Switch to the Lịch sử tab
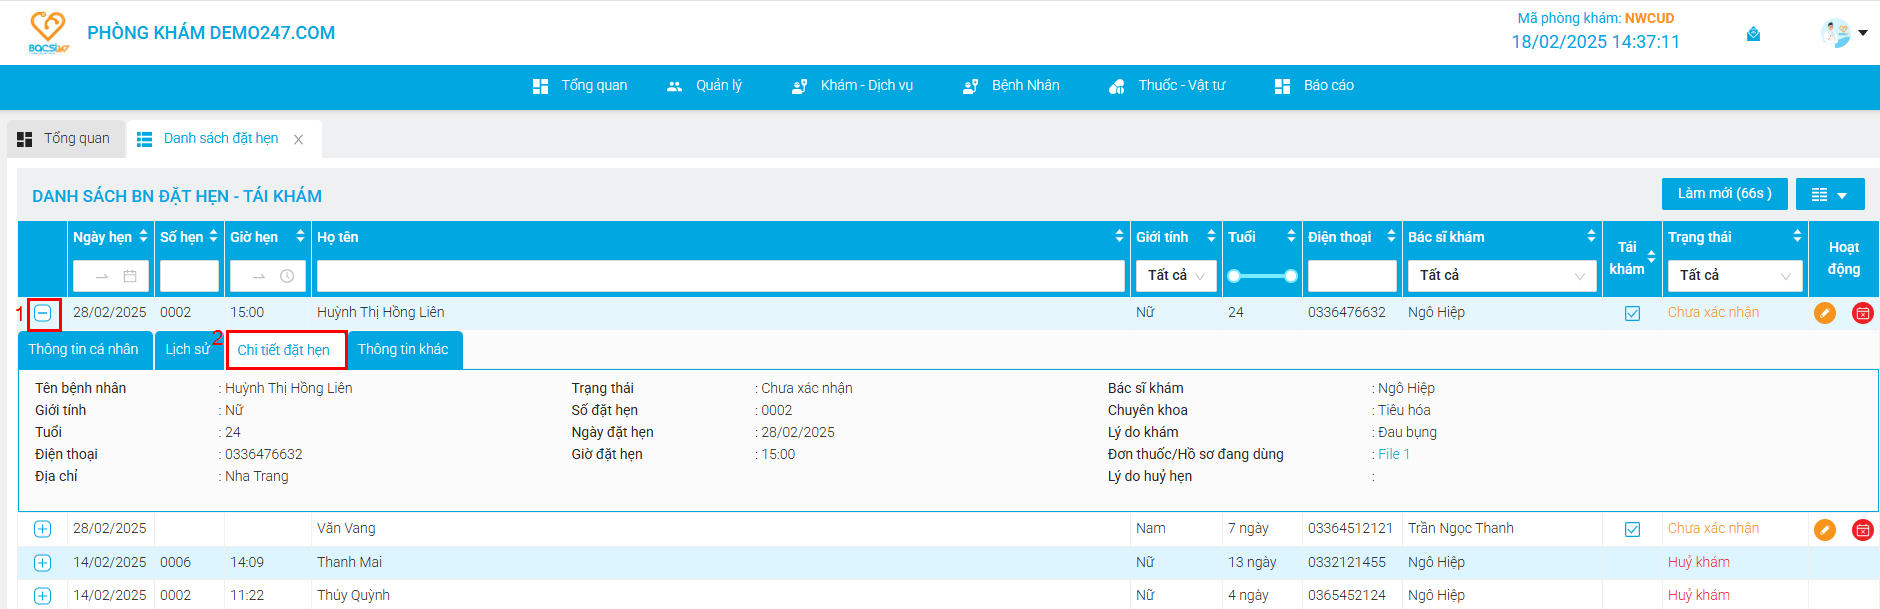This screenshot has height=609, width=1880. tap(188, 350)
